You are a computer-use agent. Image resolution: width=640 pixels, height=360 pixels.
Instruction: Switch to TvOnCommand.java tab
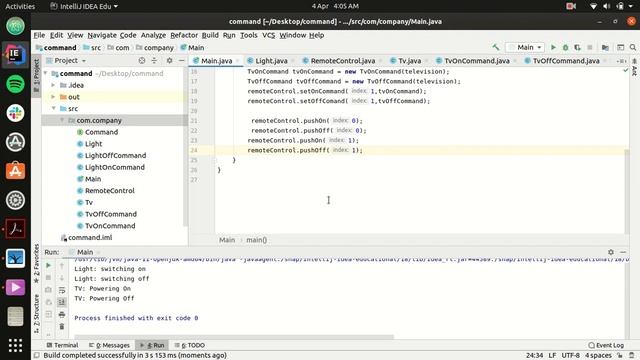477,61
